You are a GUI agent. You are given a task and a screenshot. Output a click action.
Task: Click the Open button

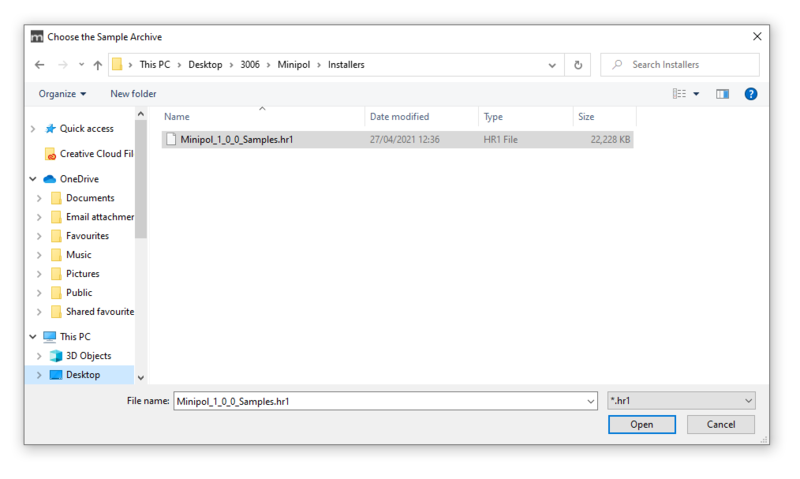(641, 424)
